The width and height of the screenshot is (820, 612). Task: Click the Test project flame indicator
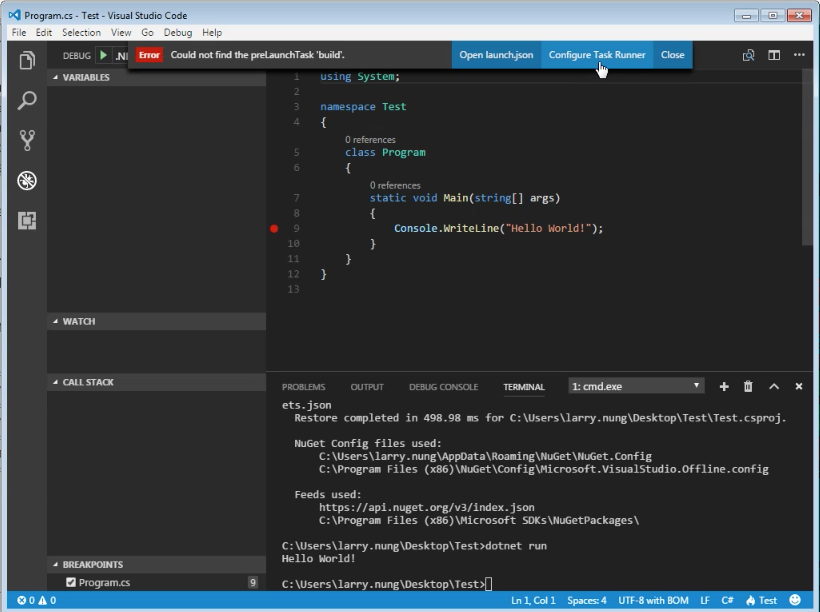click(x=761, y=600)
